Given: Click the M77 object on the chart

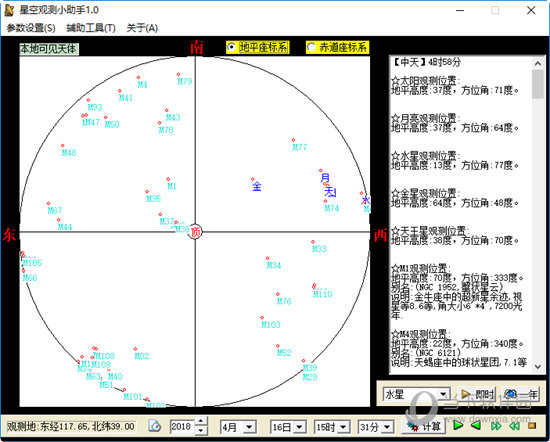Looking at the screenshot, I should point(300,147).
